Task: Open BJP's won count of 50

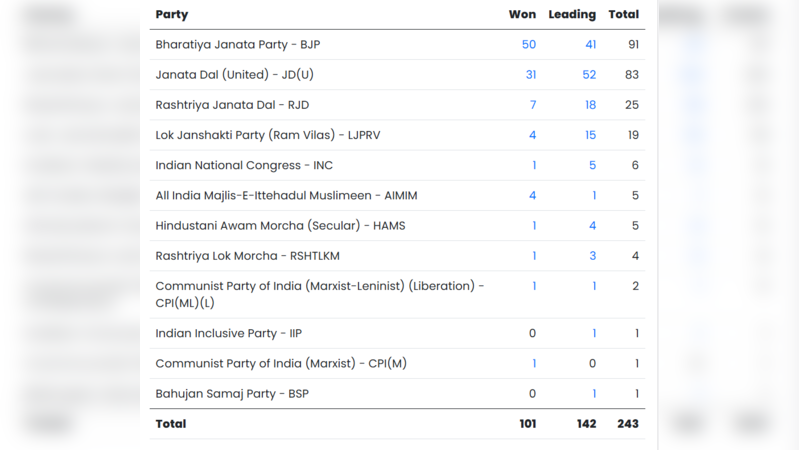Action: pos(529,45)
